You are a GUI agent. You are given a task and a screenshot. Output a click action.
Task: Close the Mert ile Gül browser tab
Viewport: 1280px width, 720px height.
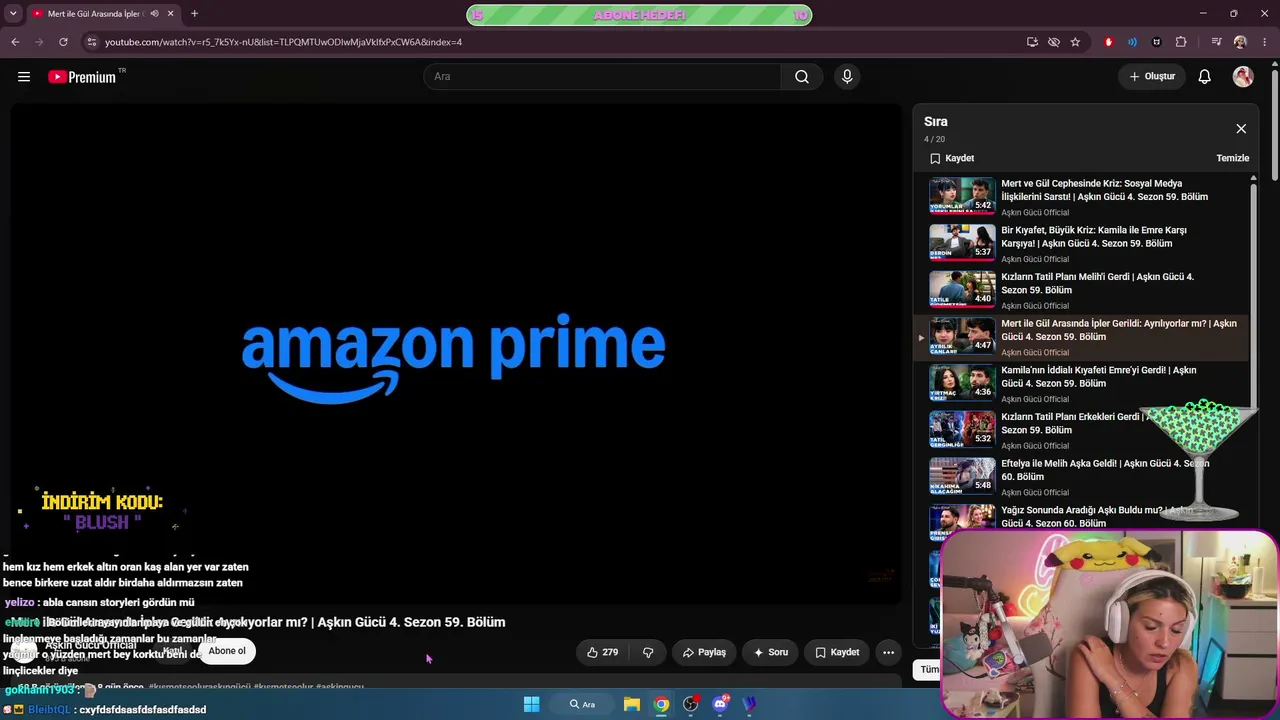171,14
